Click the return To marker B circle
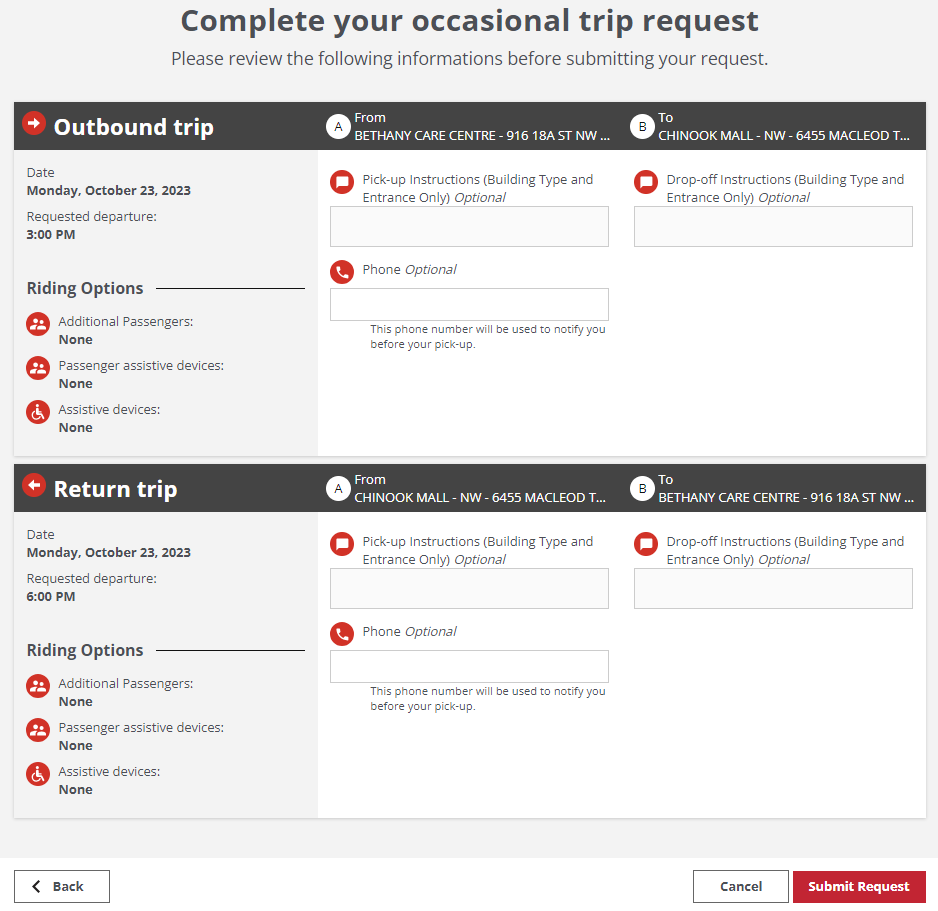The image size is (938, 911). pyautogui.click(x=642, y=489)
